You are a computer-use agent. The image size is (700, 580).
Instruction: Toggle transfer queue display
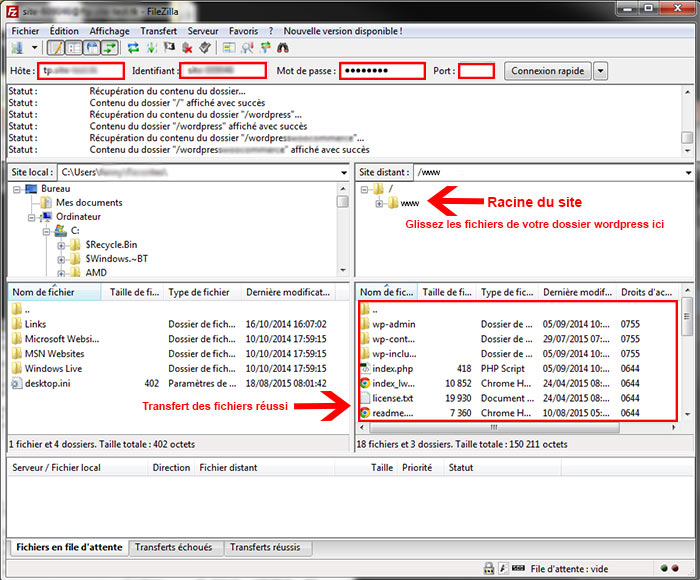click(x=109, y=47)
